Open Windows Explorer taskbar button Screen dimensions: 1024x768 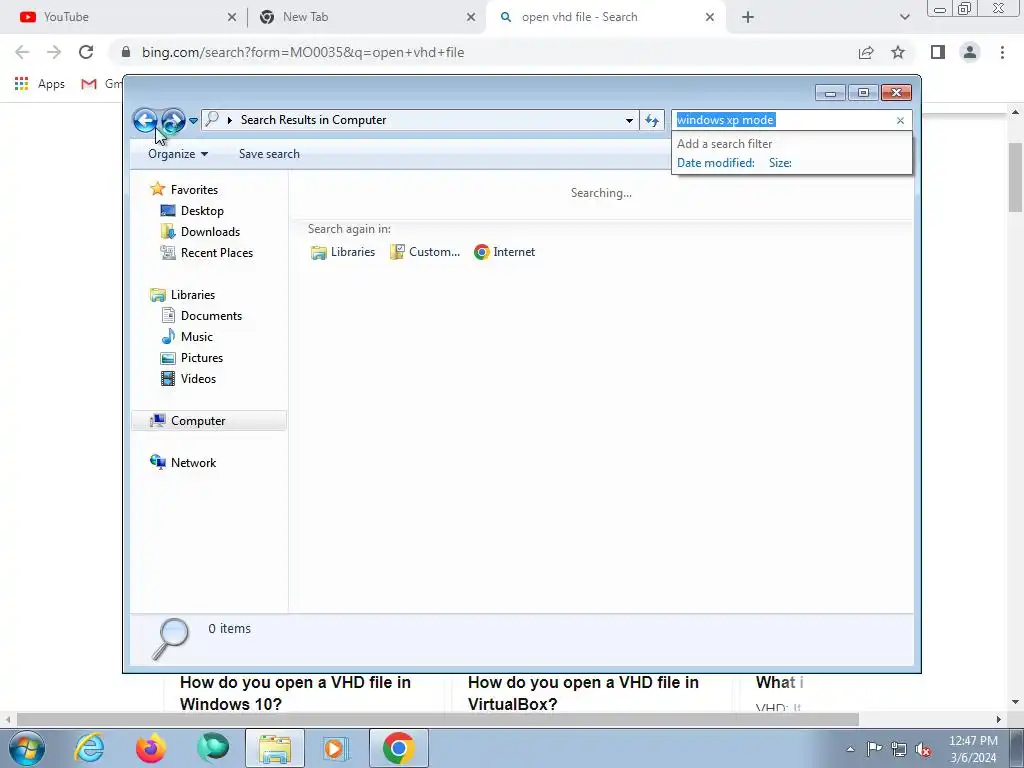275,748
